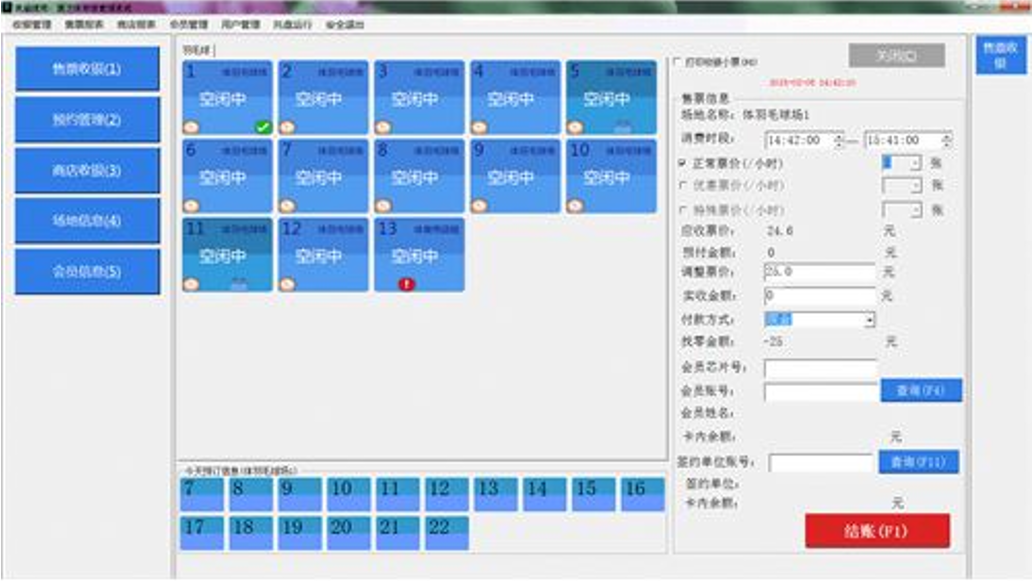Click the red alert icon on court 13

coord(406,284)
